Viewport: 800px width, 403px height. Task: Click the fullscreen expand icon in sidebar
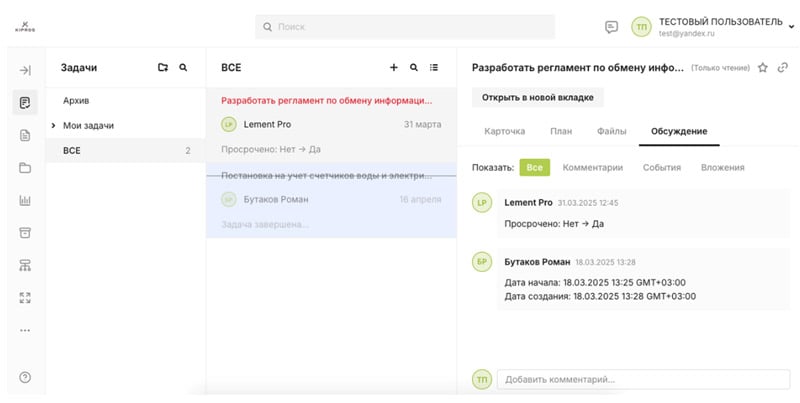[x=25, y=298]
